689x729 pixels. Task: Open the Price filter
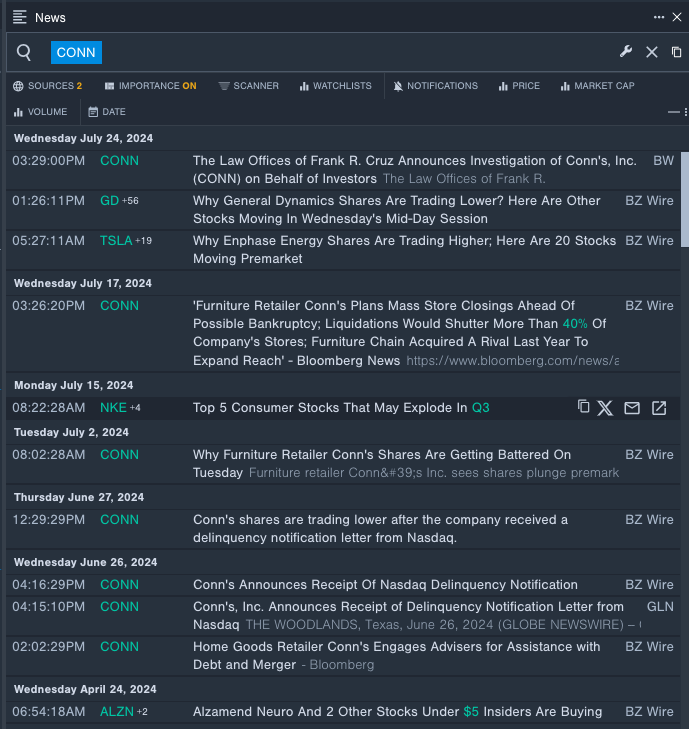[519, 86]
